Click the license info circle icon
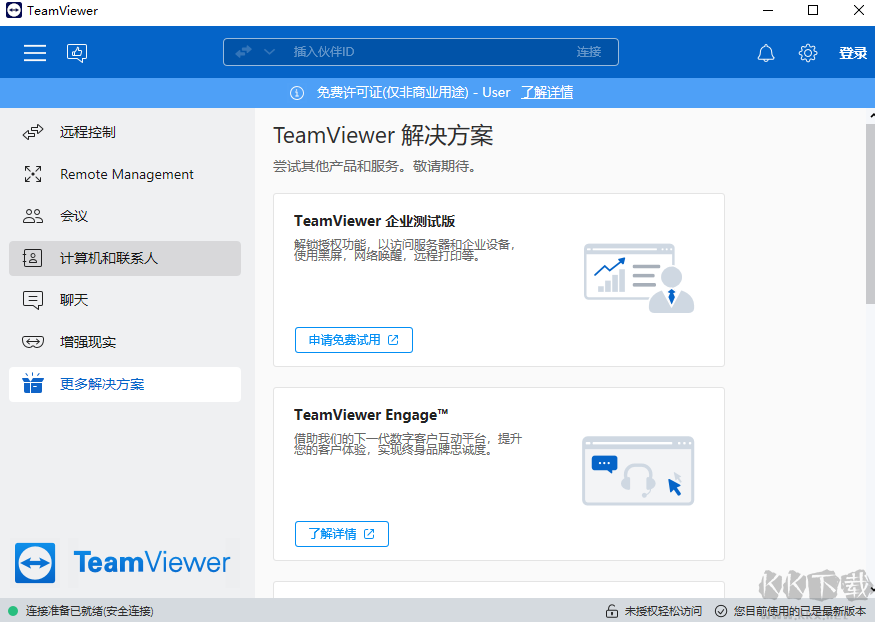 (x=297, y=93)
